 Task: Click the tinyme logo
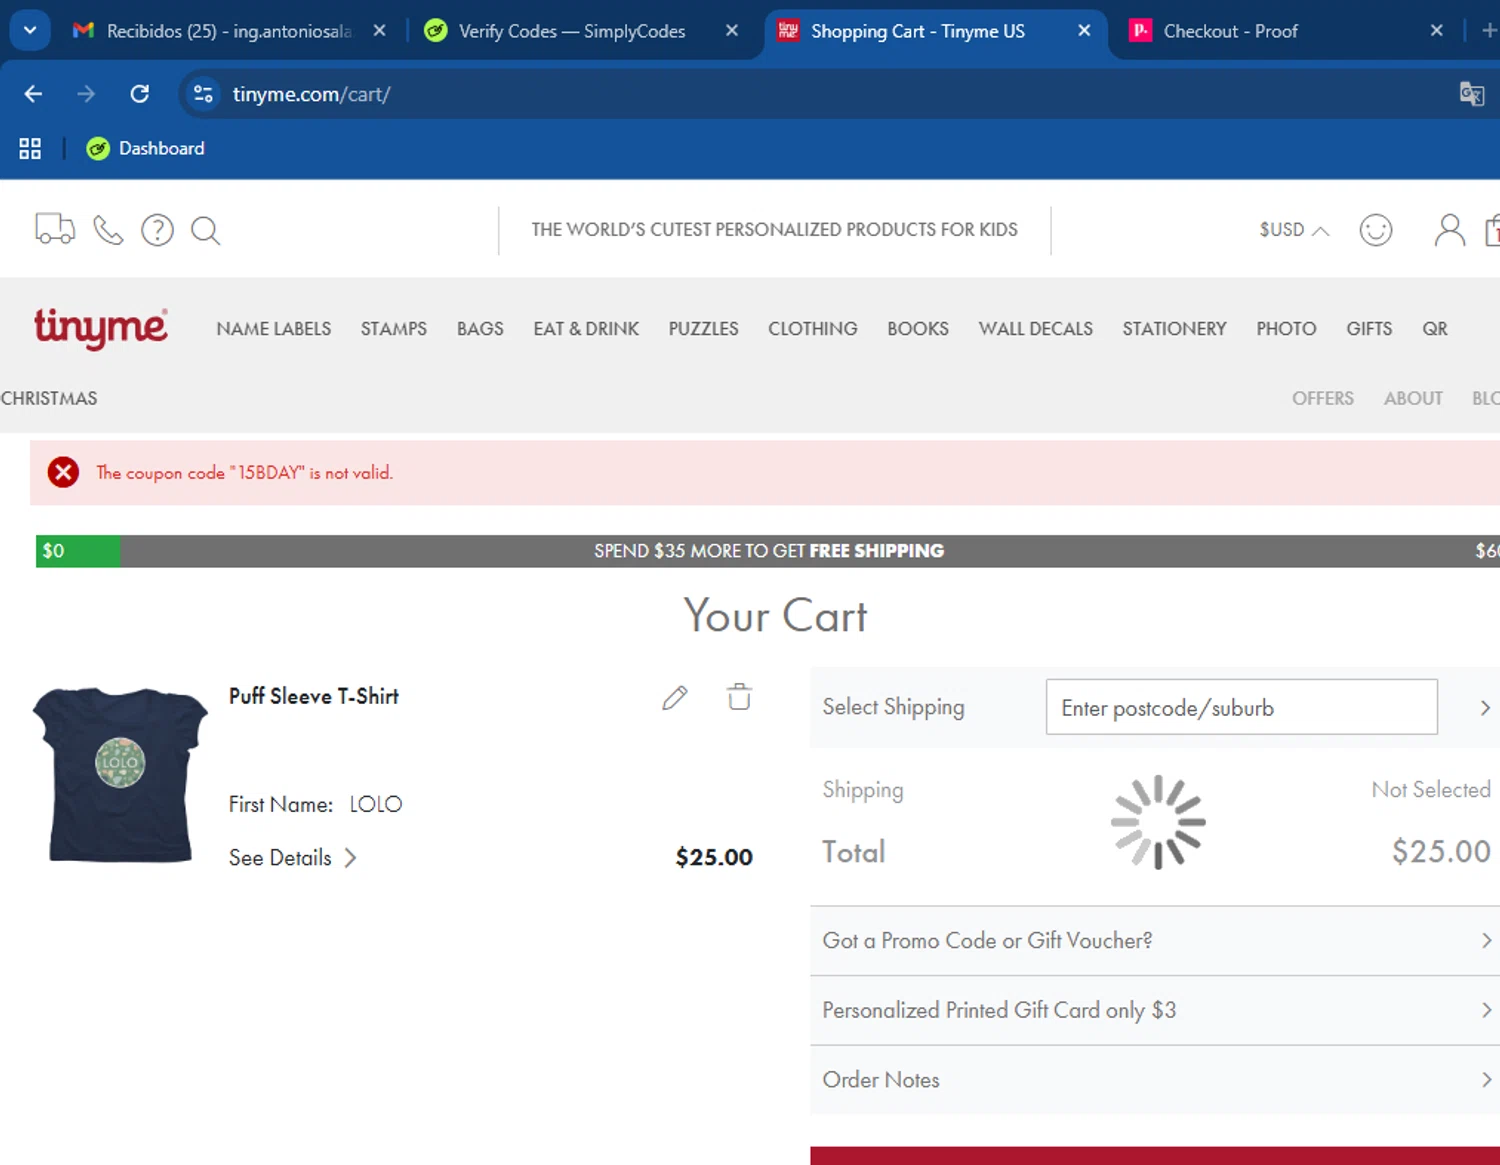[101, 327]
